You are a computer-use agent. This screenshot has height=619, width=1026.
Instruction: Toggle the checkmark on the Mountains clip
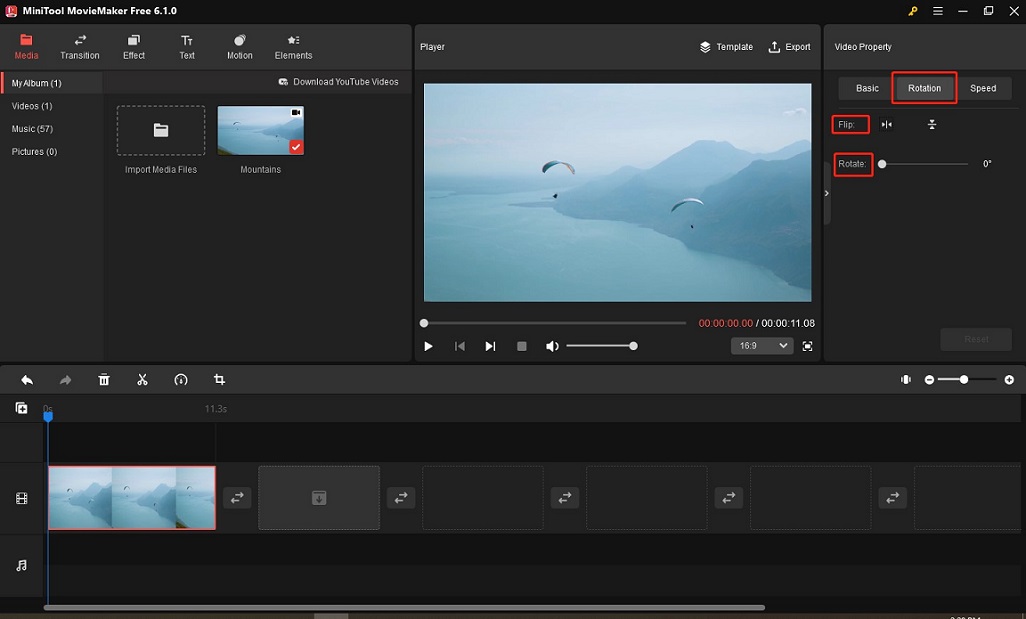296,146
